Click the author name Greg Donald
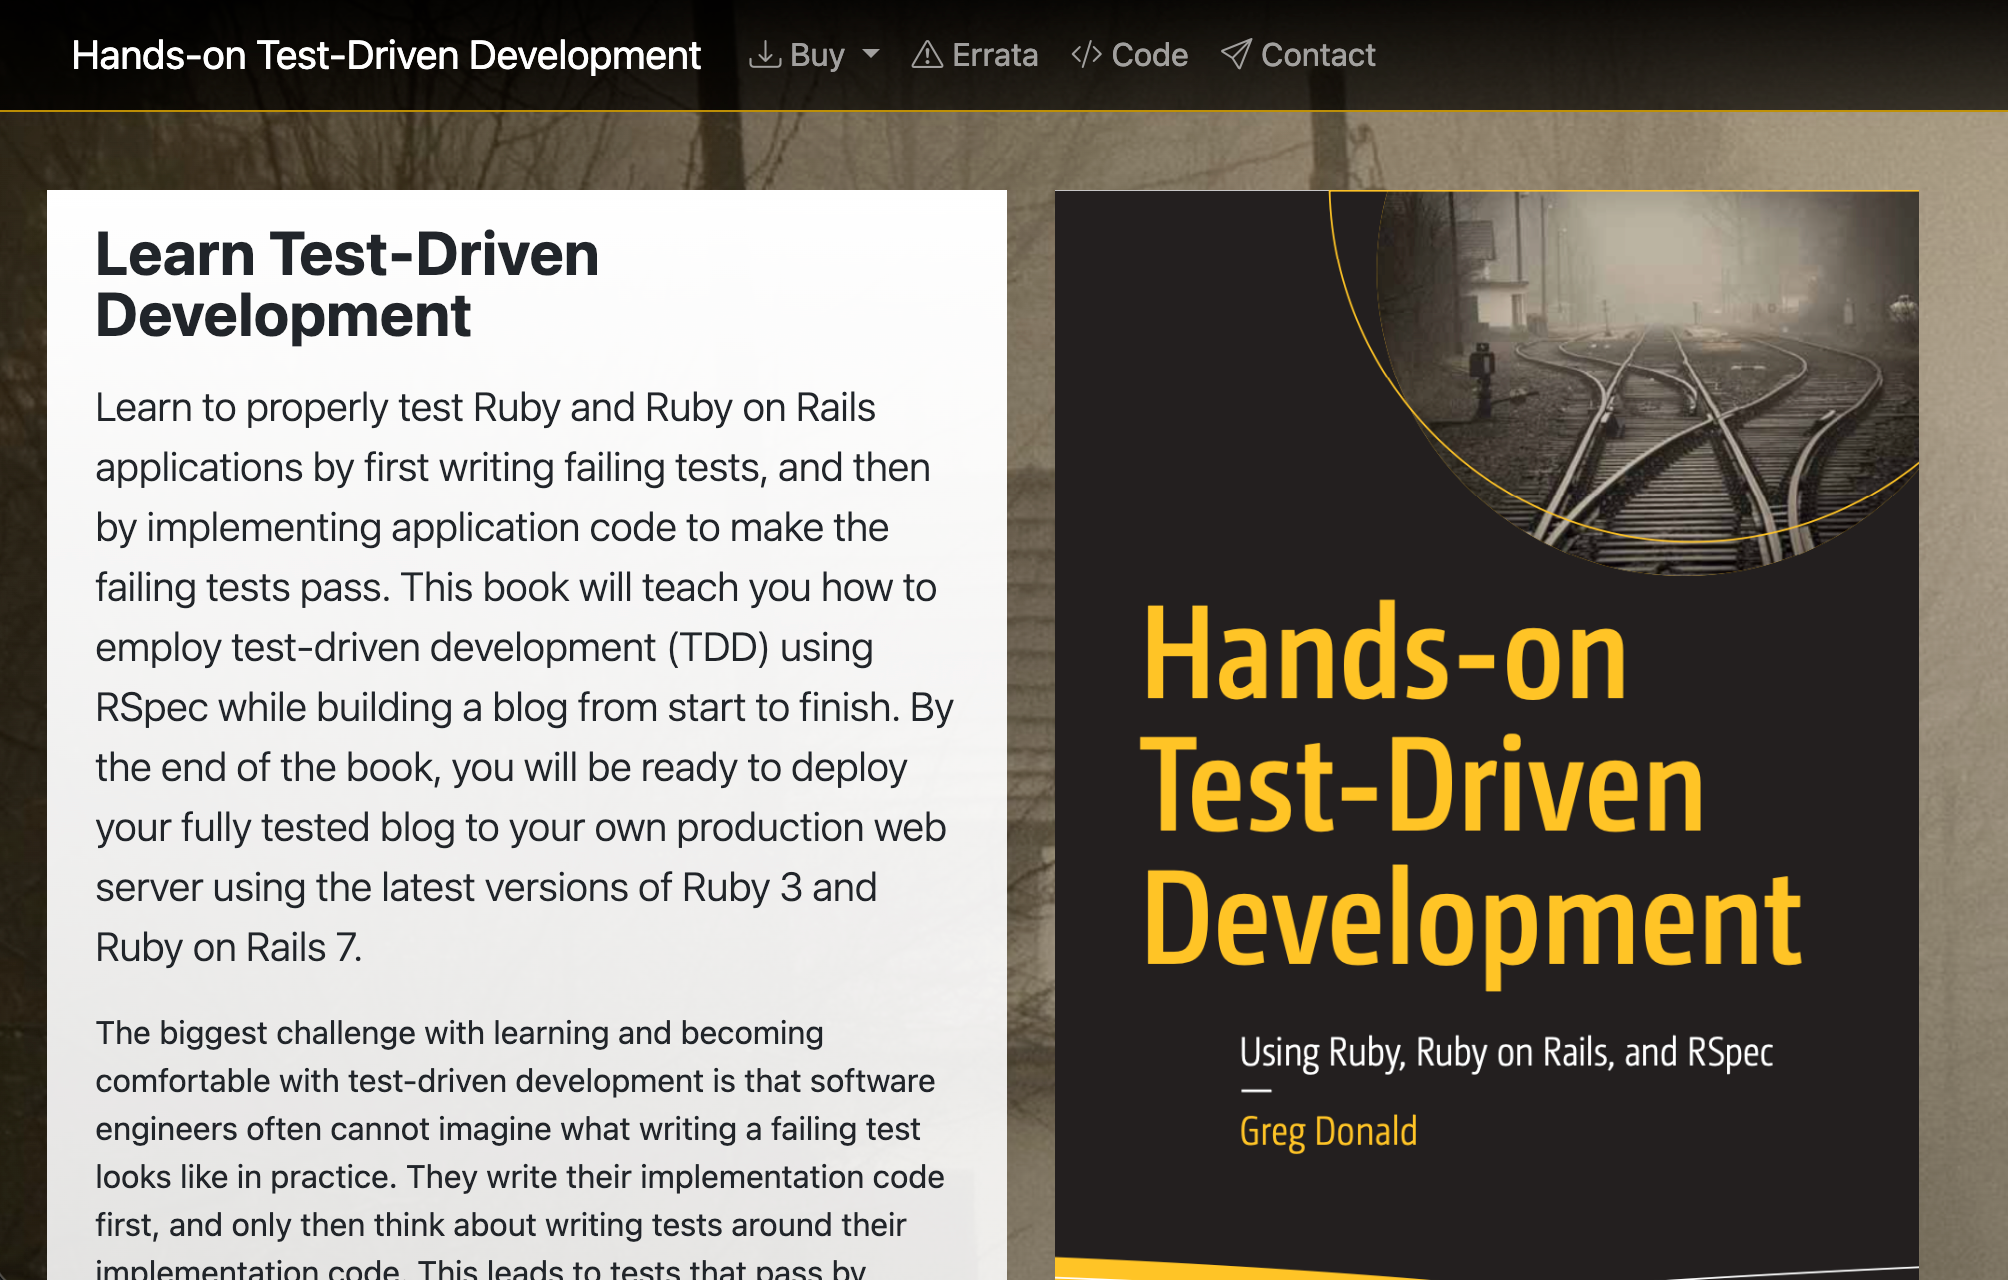The height and width of the screenshot is (1280, 2008). [x=1328, y=1132]
